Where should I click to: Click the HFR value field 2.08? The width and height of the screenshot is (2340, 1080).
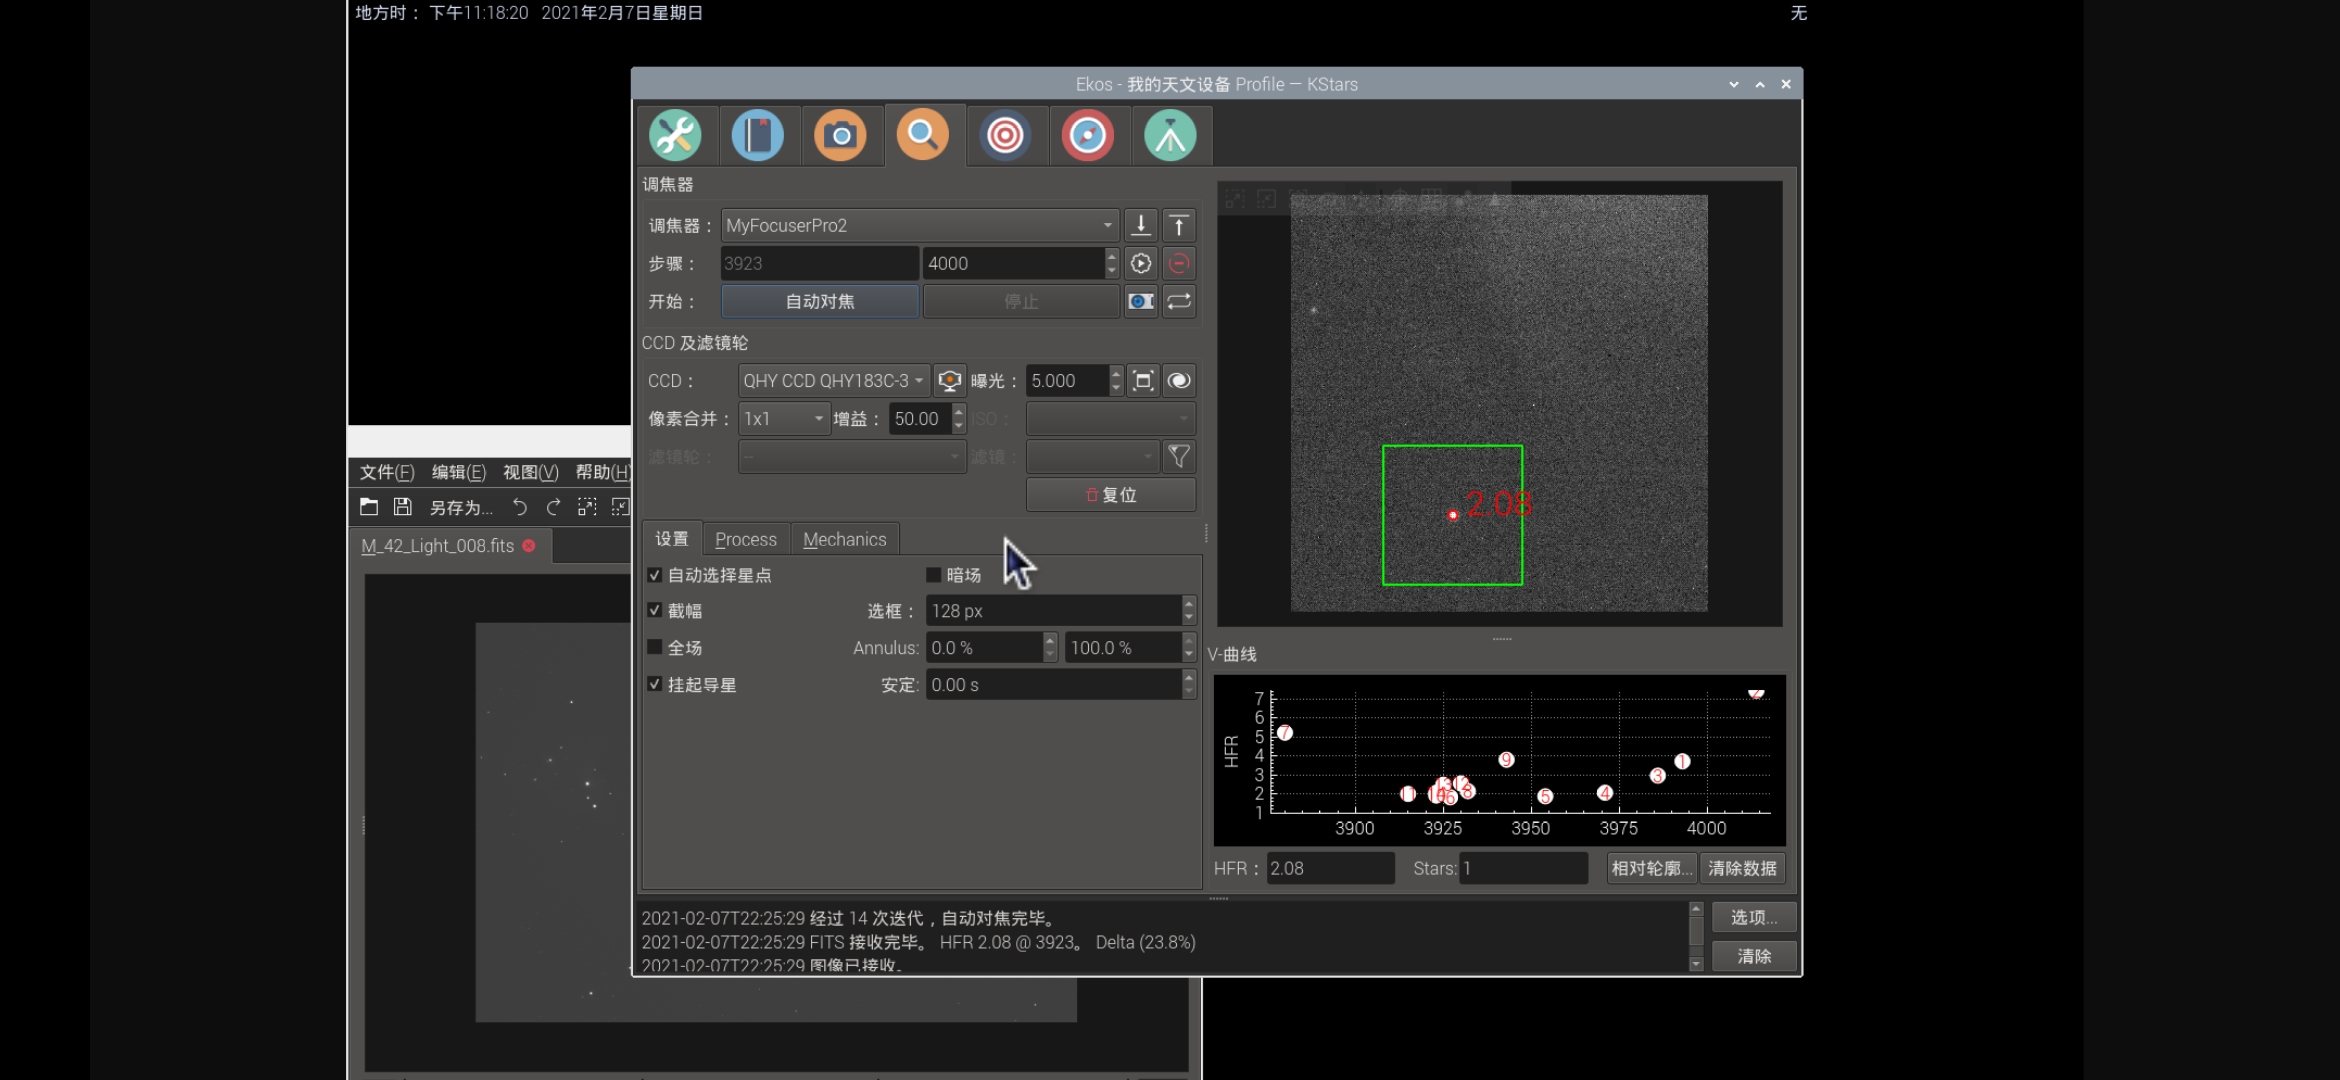click(x=1330, y=868)
